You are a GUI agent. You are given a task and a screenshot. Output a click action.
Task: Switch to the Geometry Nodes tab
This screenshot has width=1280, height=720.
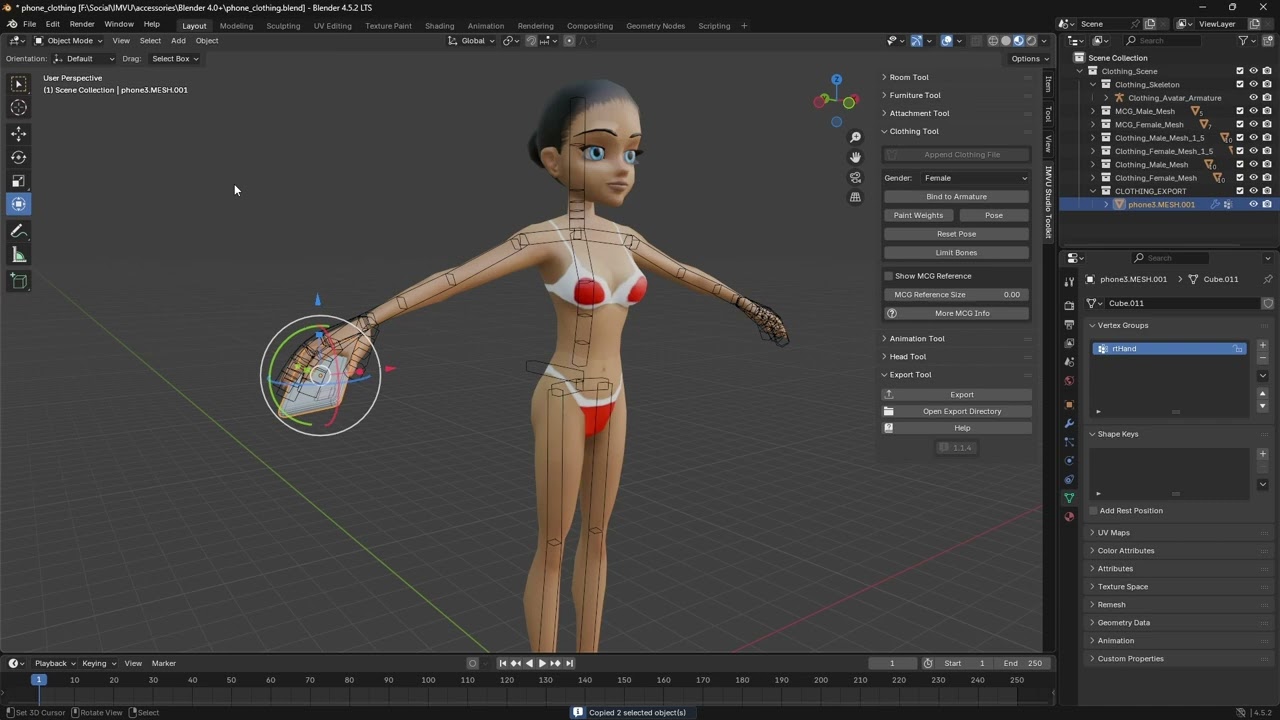coord(655,26)
